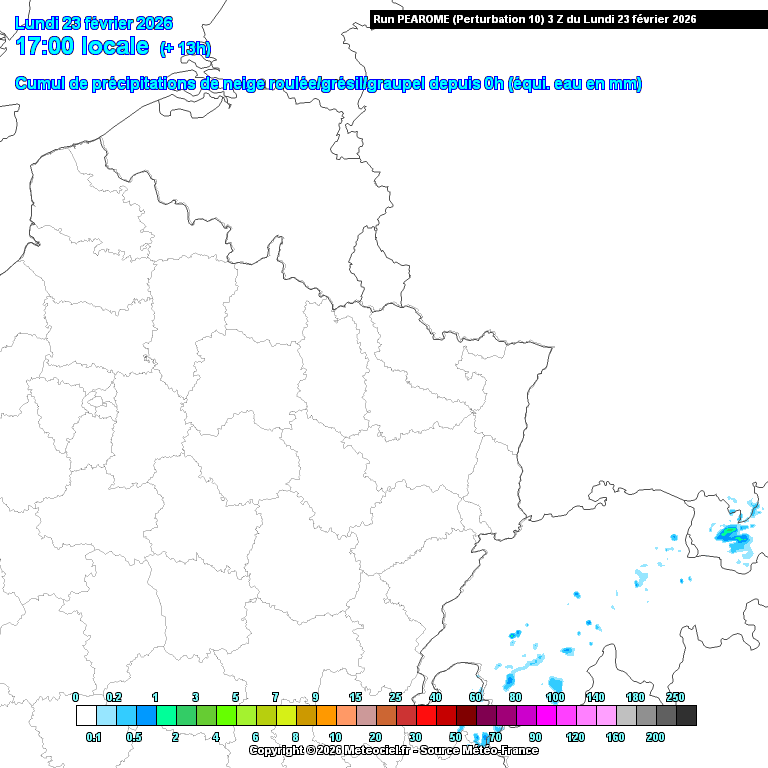
Task: Click the 40 legend value label
Action: coord(435,697)
